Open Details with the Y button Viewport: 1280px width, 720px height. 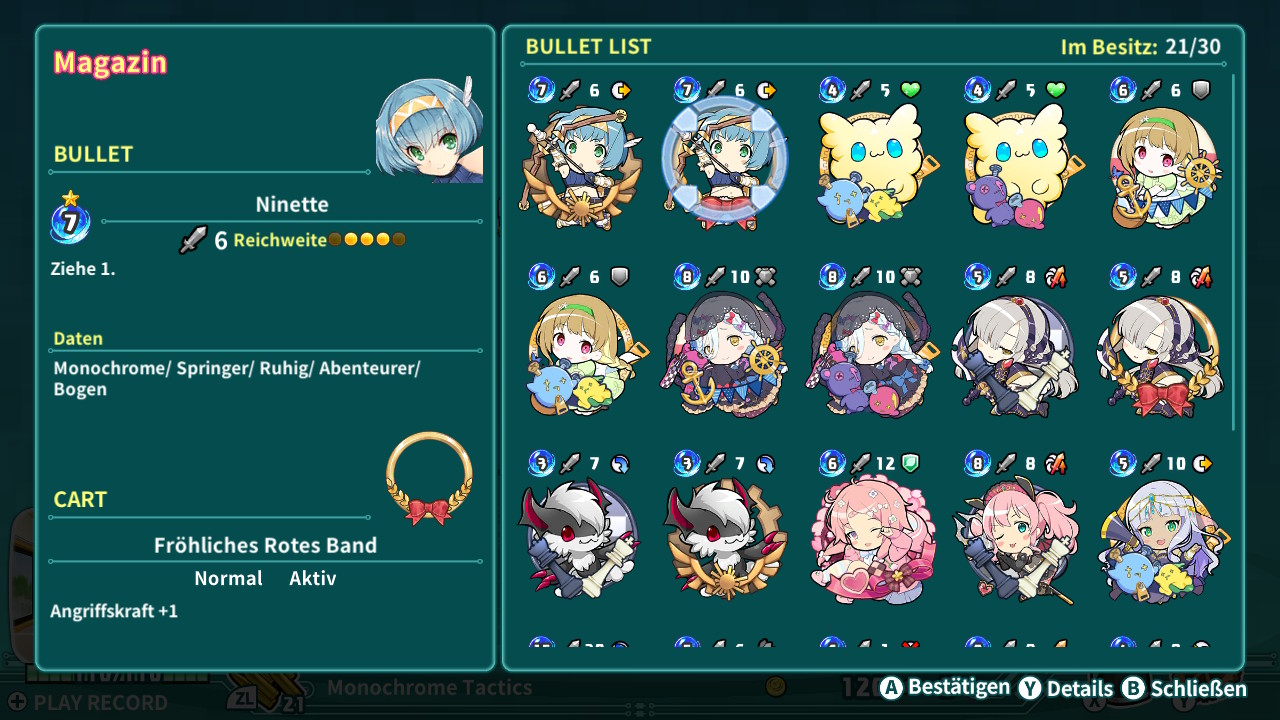point(1065,688)
